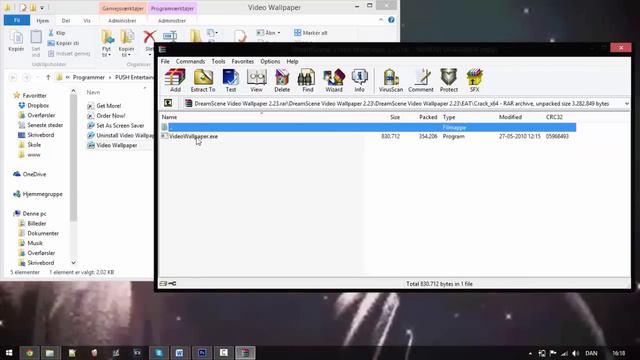The height and width of the screenshot is (360, 640).
Task: Open the blue Fil tab in Explorer
Action: point(17,20)
